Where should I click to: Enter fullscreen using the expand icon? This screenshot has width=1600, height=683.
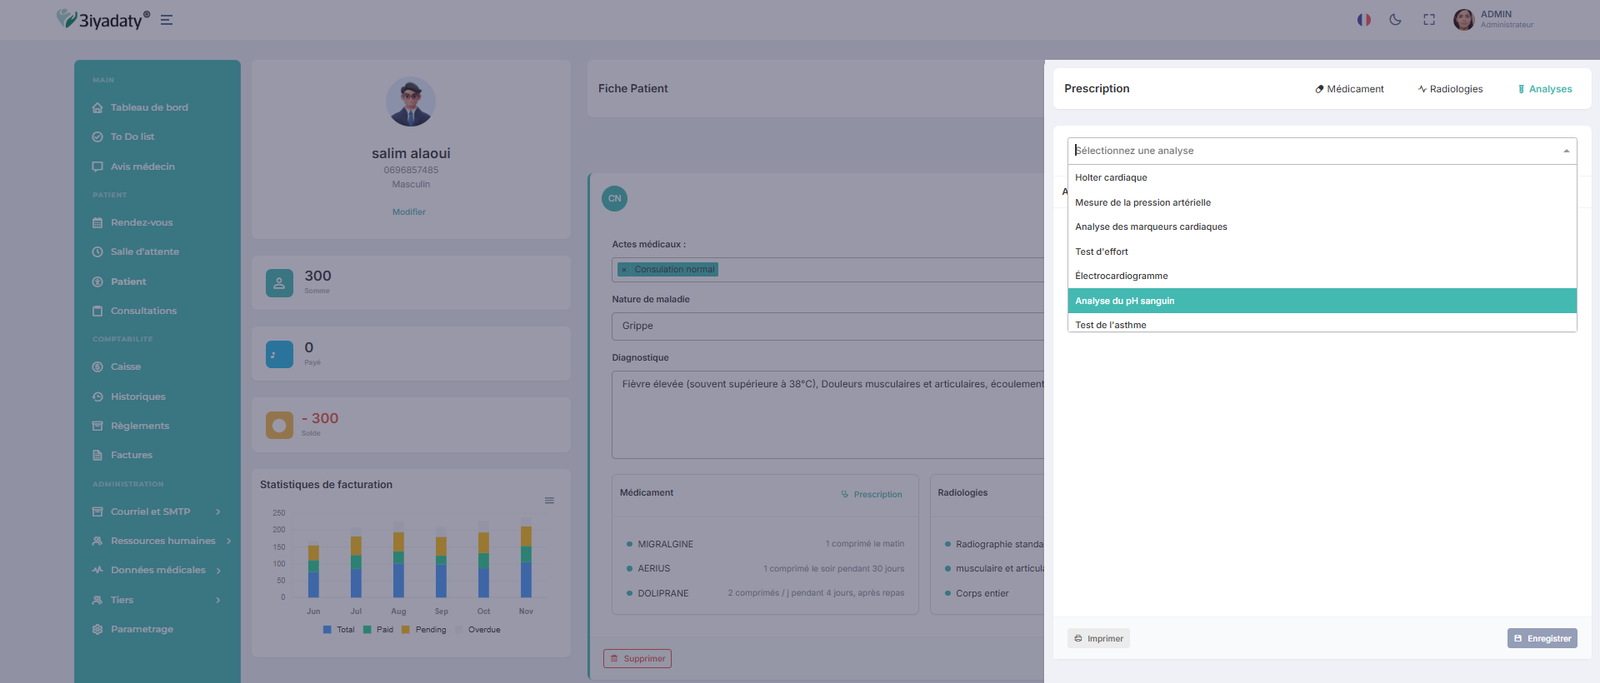click(x=1429, y=20)
